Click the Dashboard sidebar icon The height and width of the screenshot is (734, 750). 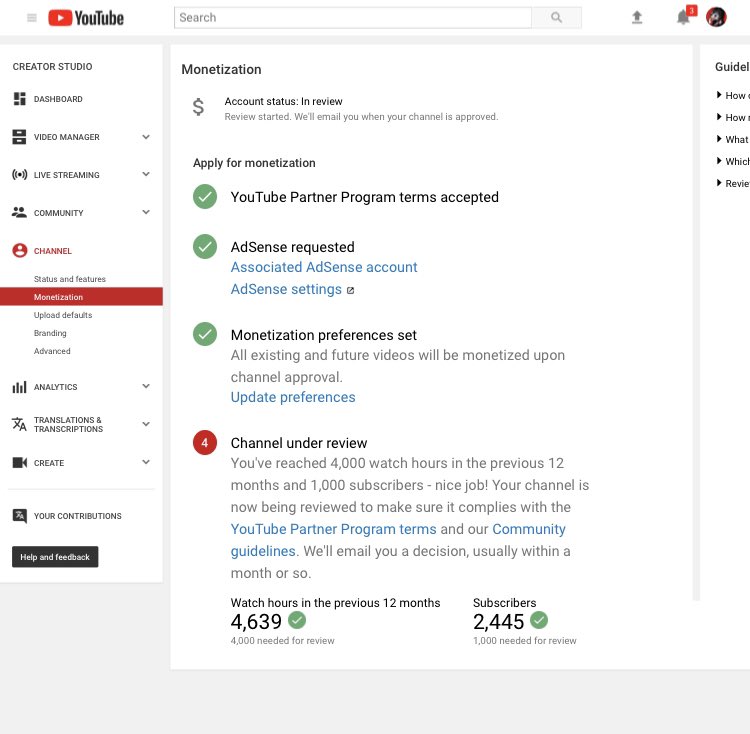click(20, 99)
